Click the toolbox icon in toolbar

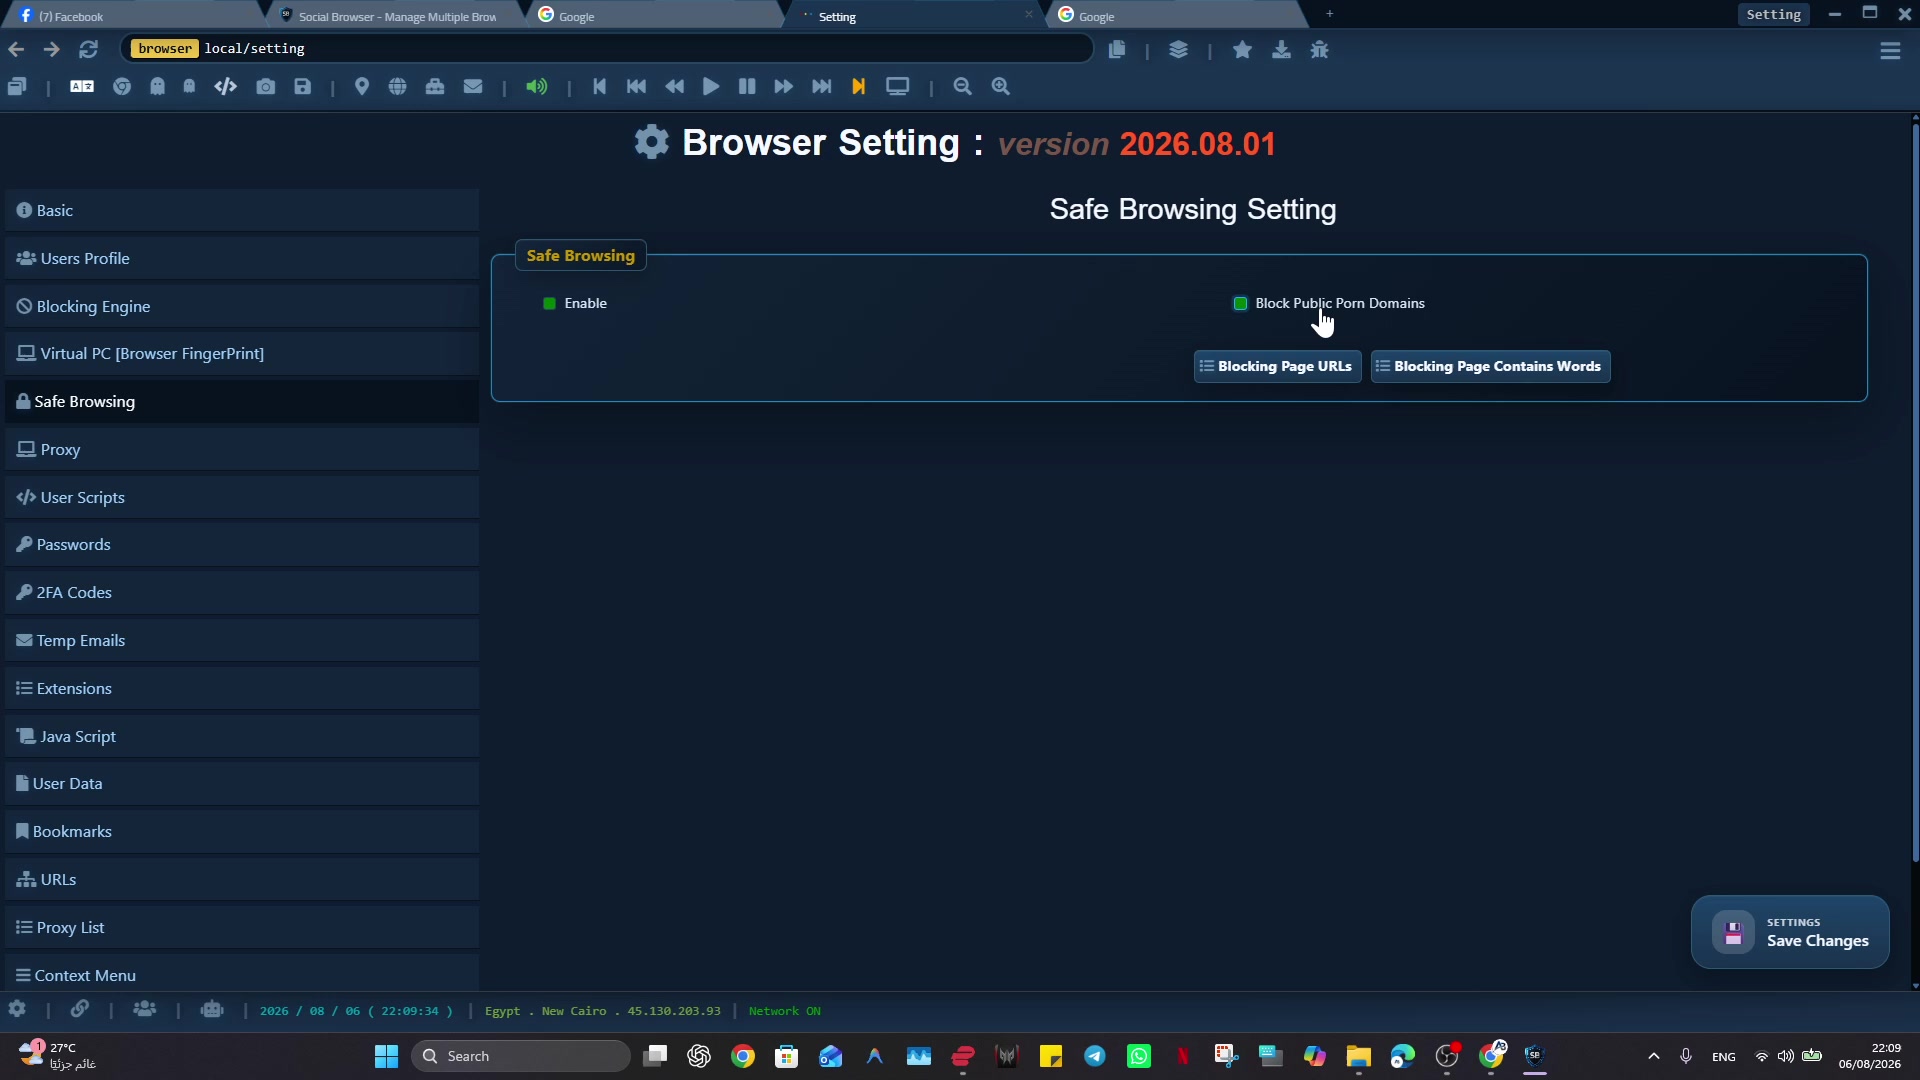tap(435, 87)
